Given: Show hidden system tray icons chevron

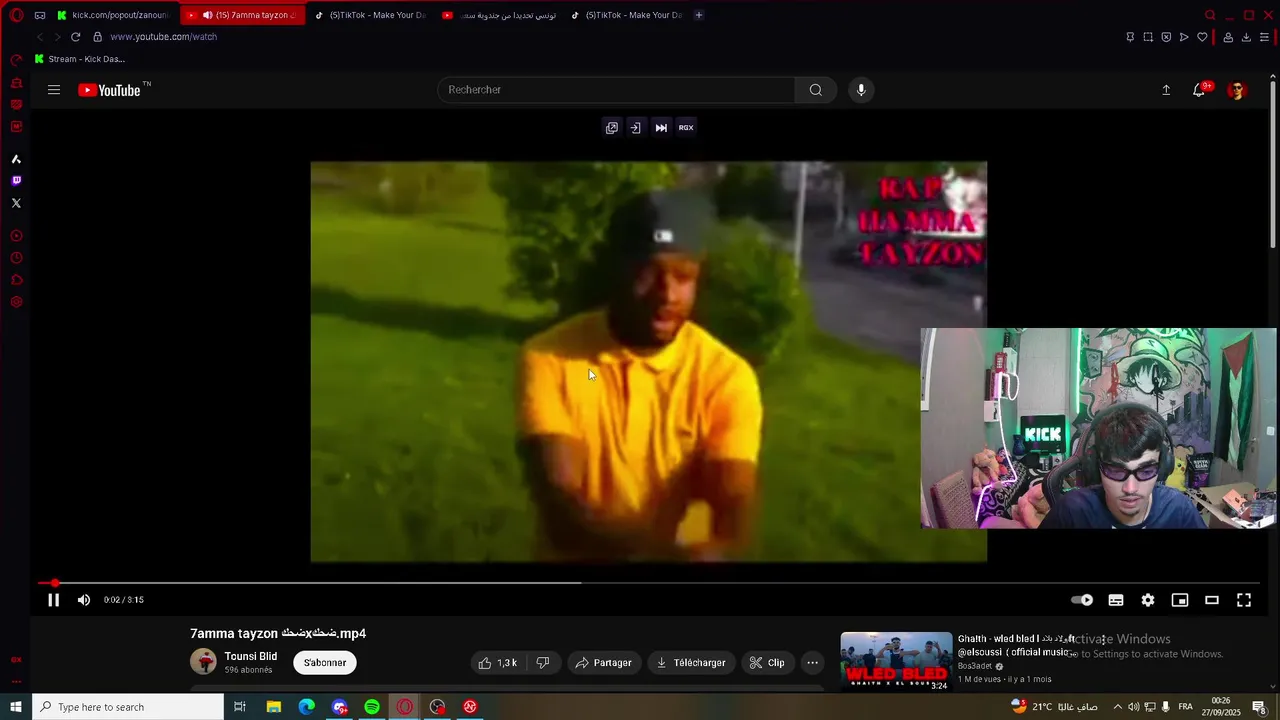Looking at the screenshot, I should (x=1118, y=707).
